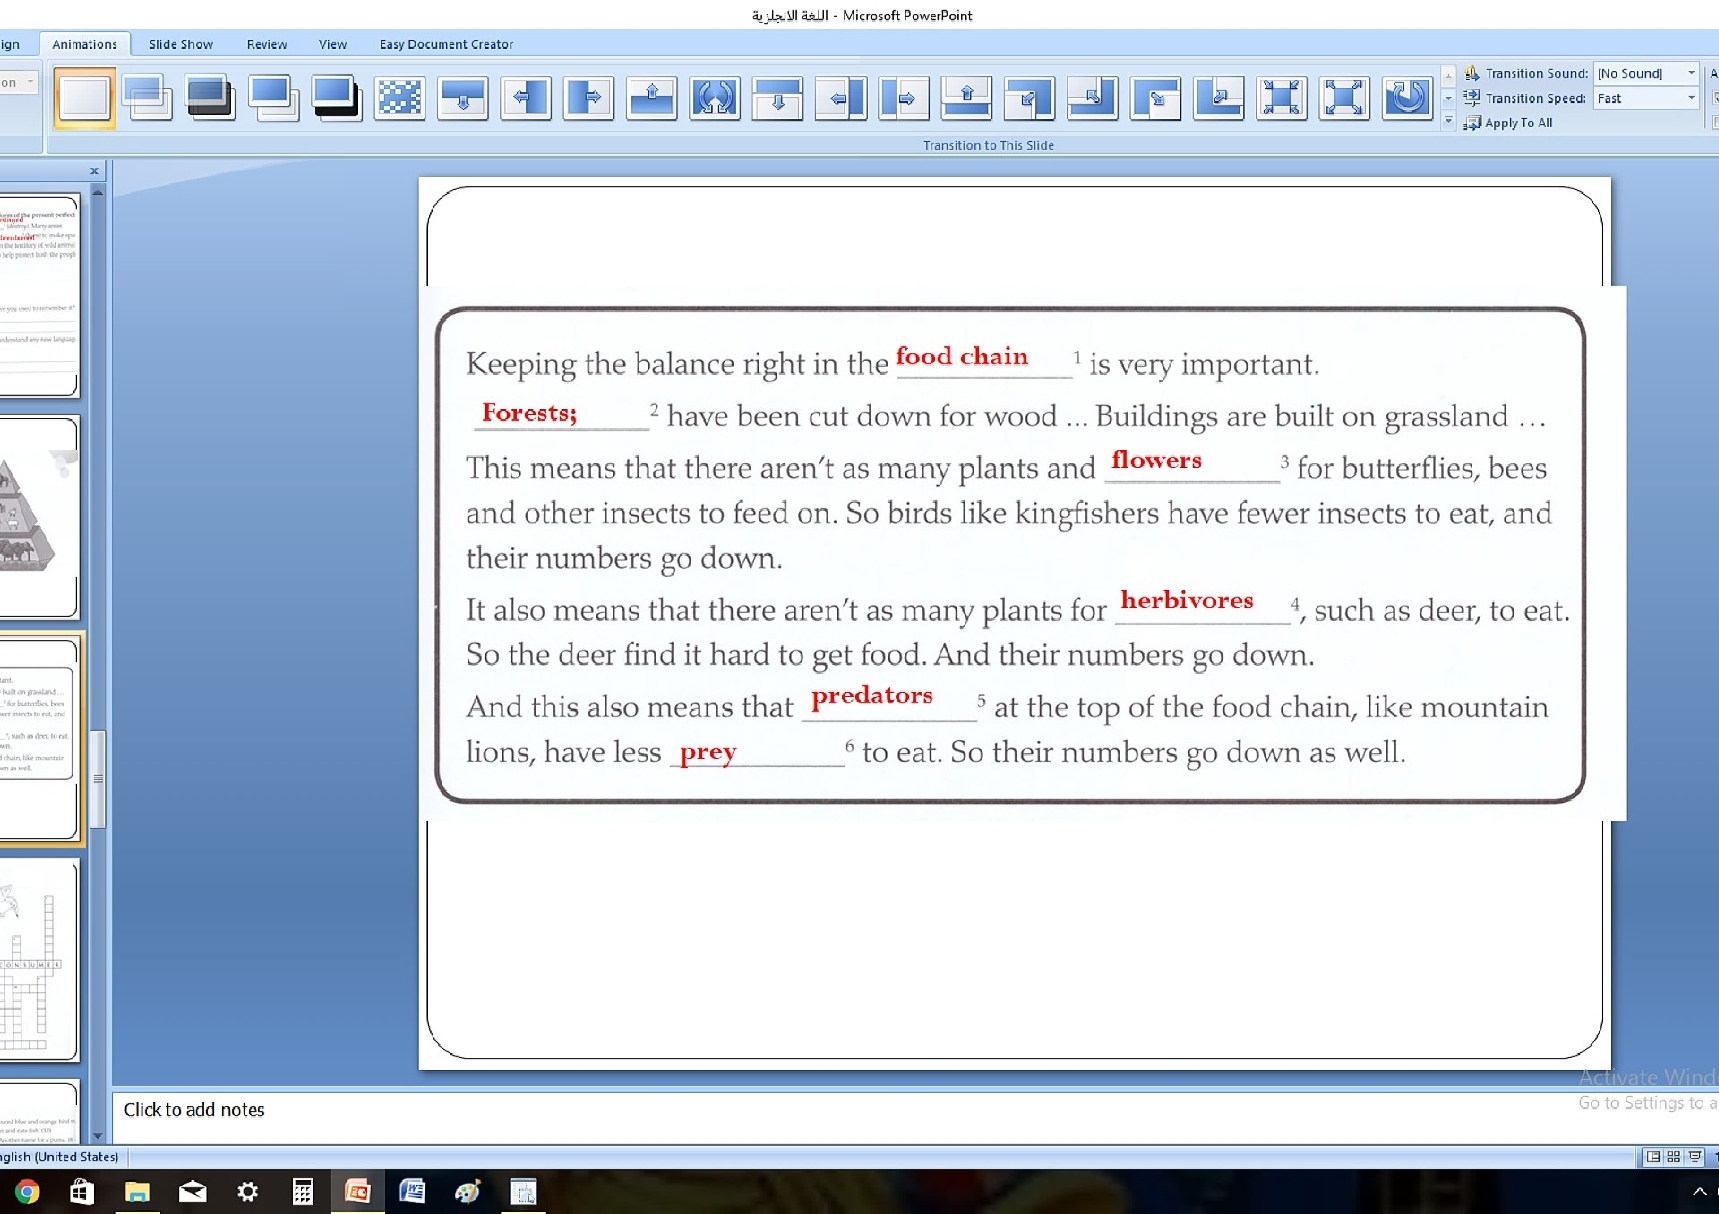Apply the Box Out transition with outward arrows
1719x1214 pixels.
(1343, 98)
